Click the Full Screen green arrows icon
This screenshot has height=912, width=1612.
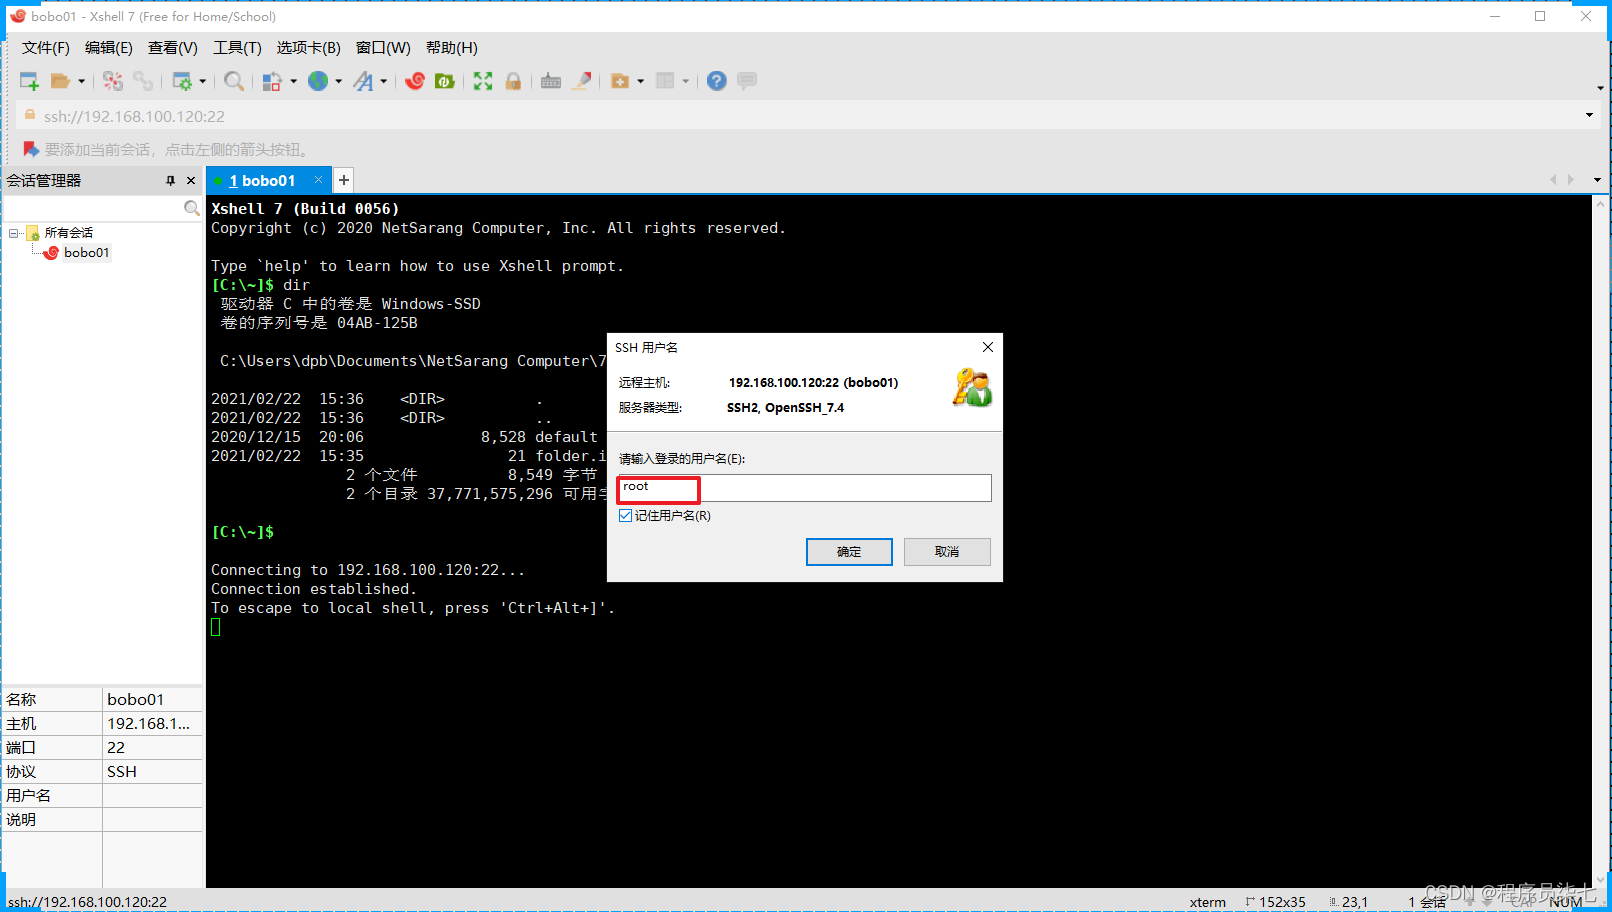[483, 81]
